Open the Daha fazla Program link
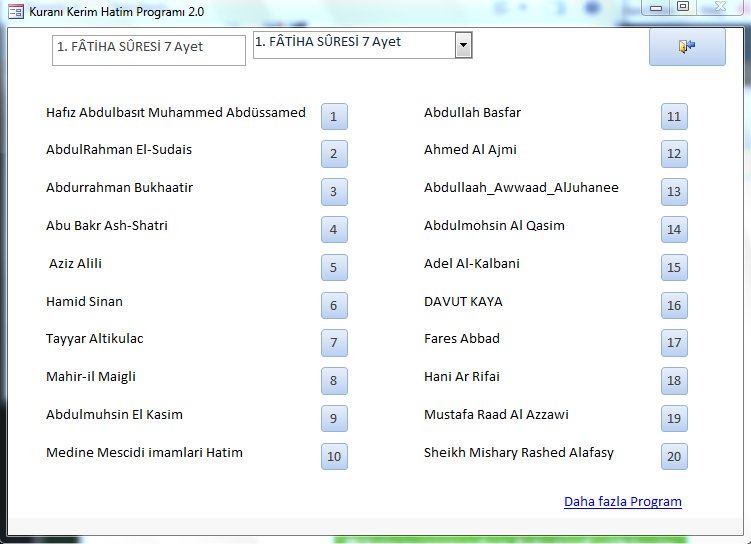751x544 pixels. tap(622, 502)
